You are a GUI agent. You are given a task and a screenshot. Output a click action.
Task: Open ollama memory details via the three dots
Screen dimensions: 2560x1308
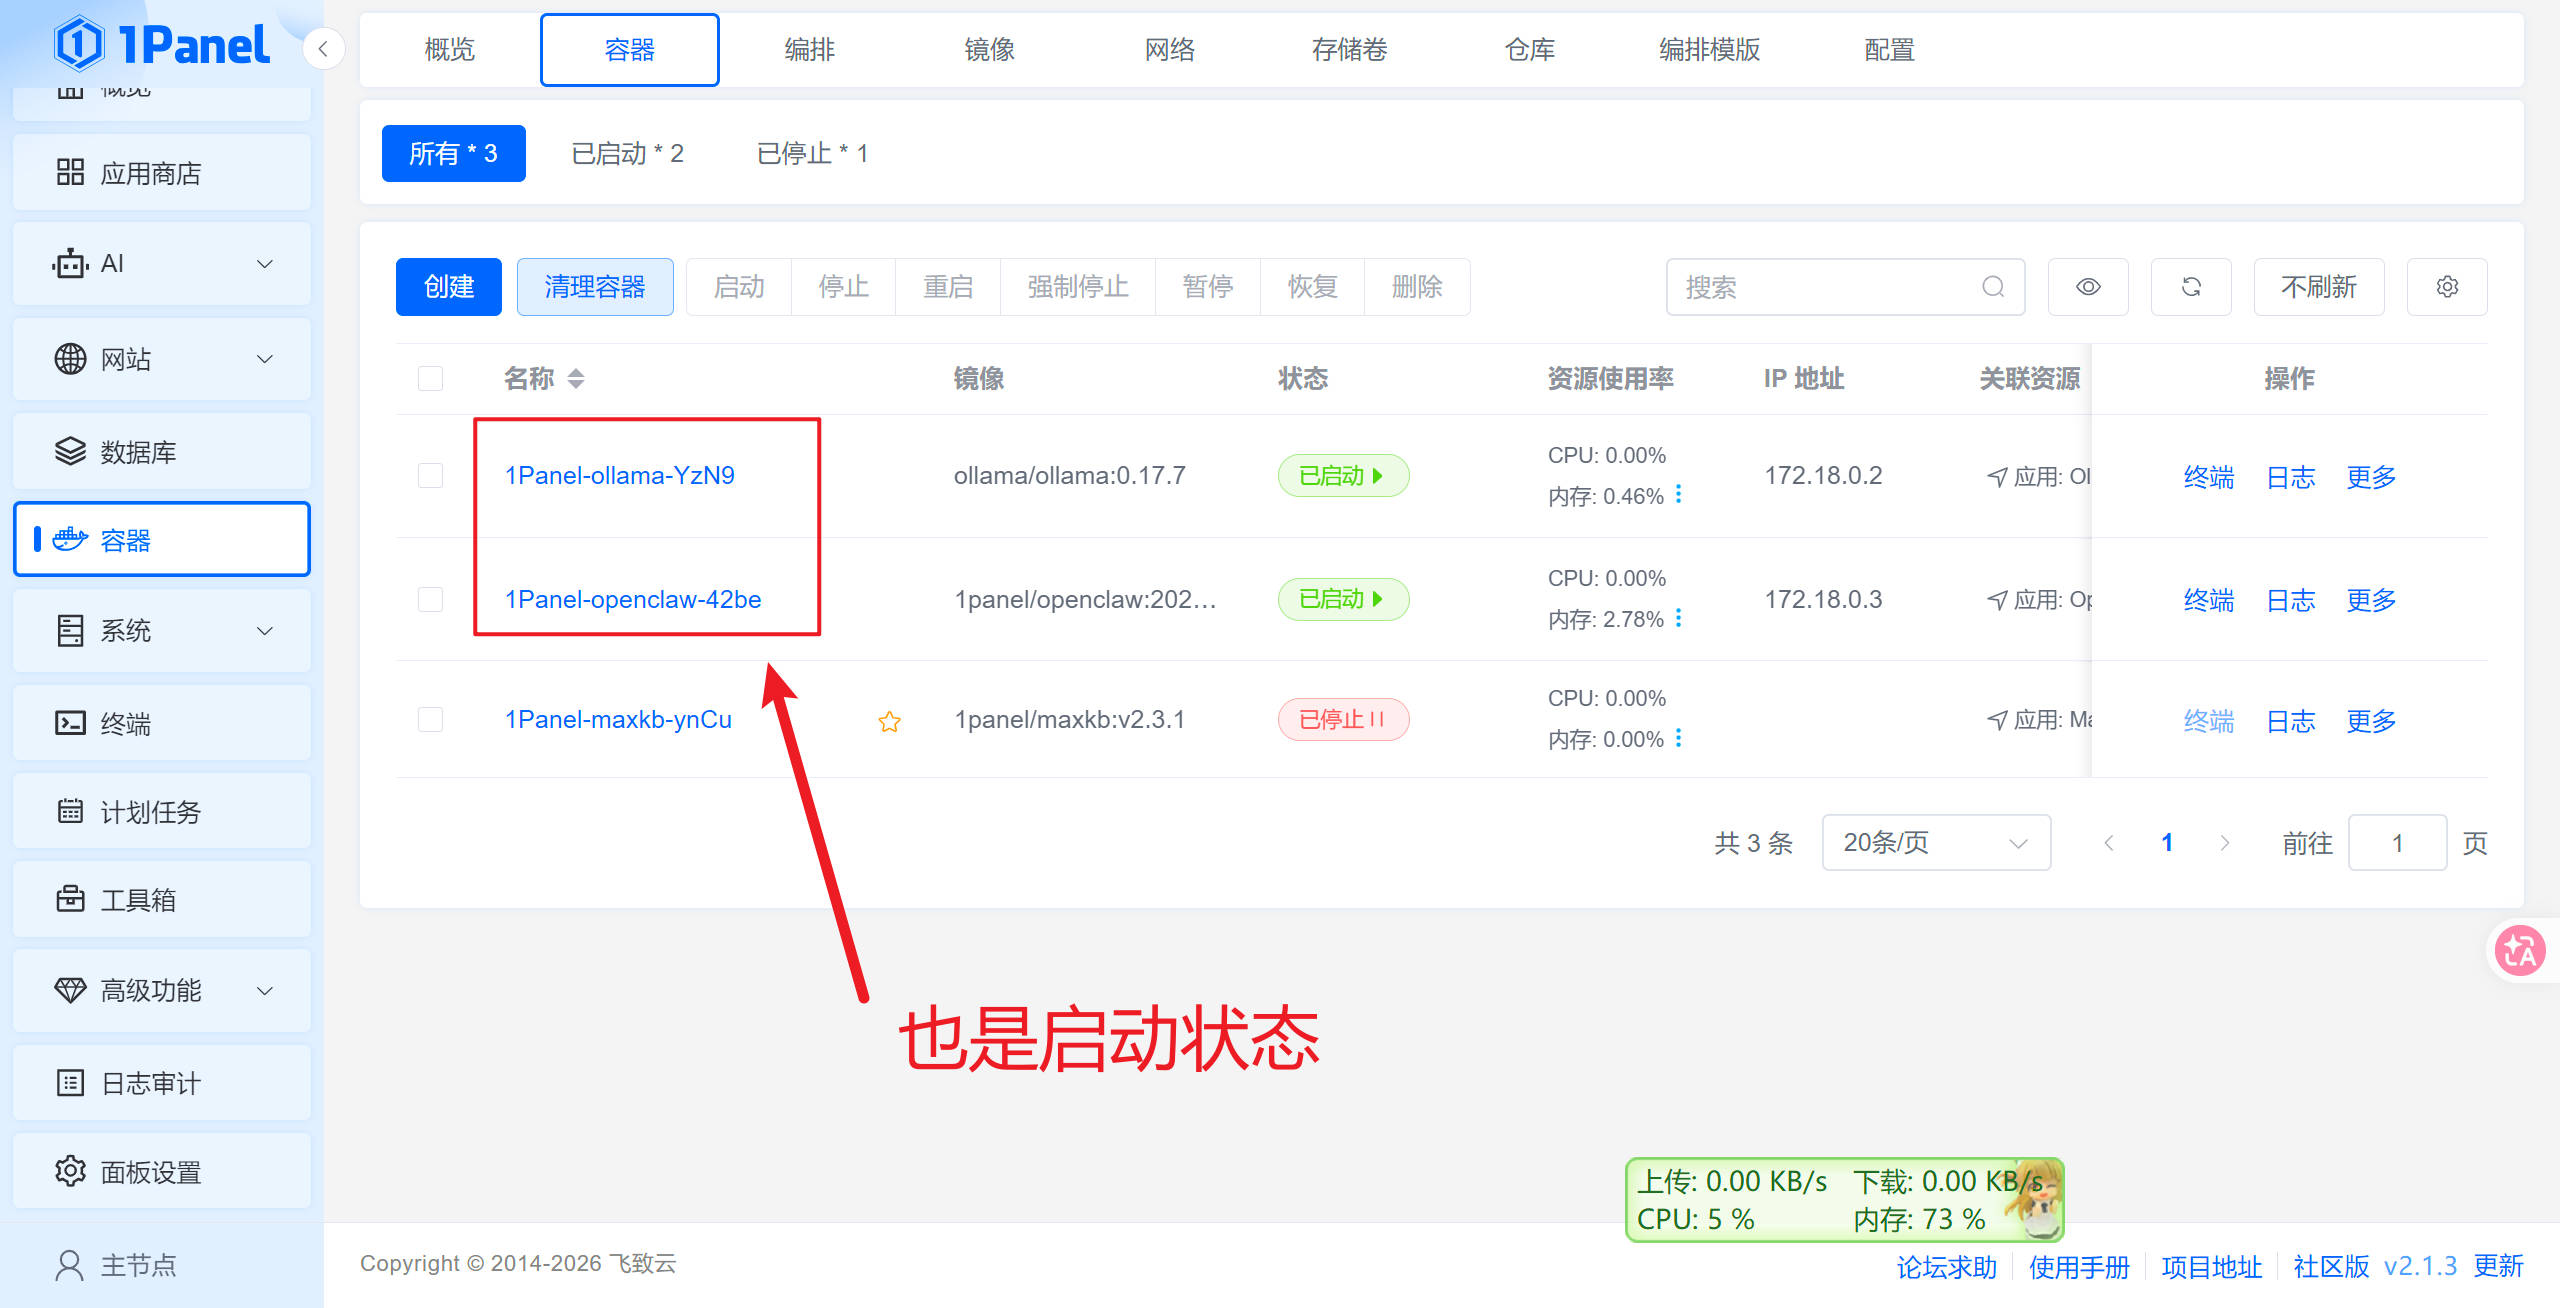[x=1678, y=494]
